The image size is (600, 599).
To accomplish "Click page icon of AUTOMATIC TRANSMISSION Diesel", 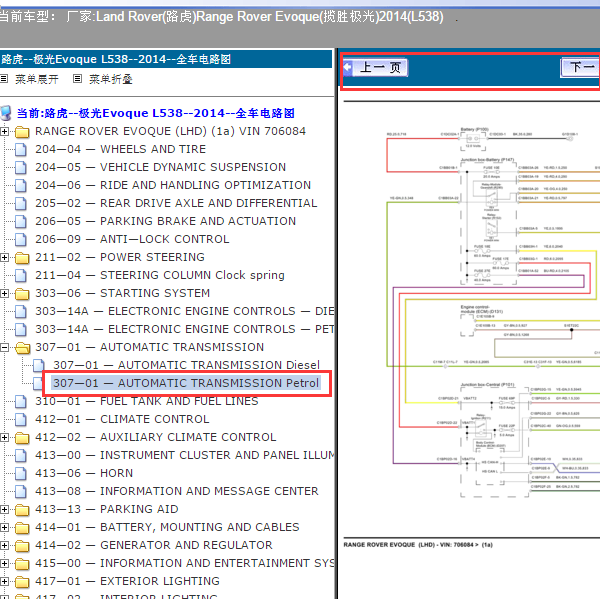I will 39,365.
